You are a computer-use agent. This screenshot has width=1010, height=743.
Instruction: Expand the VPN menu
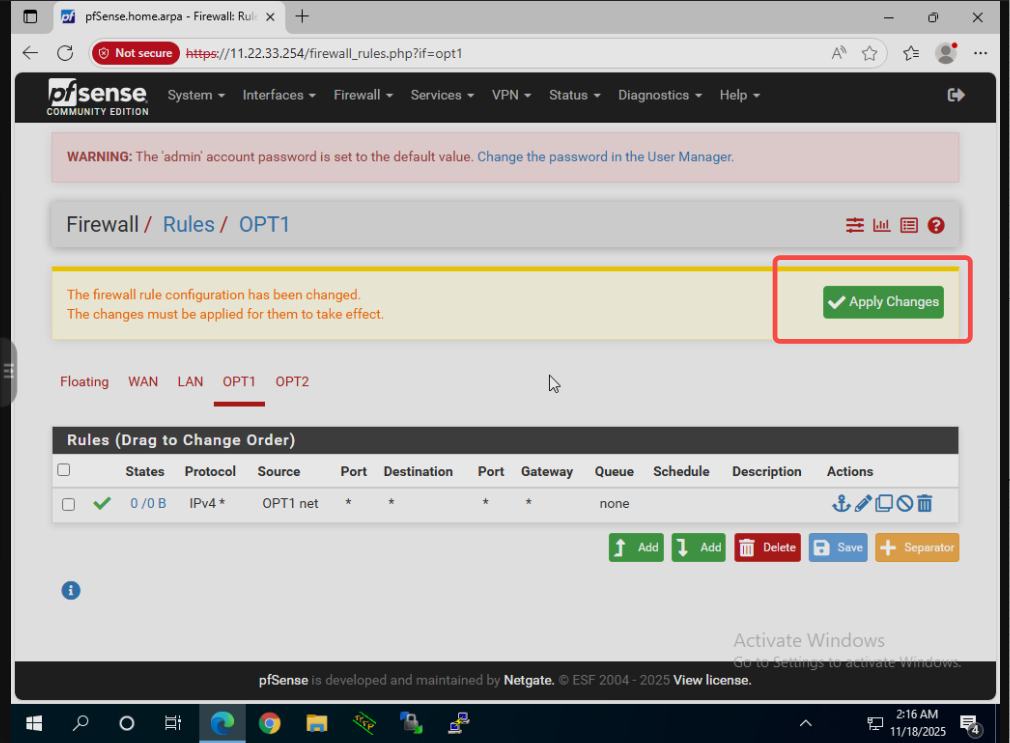click(511, 95)
